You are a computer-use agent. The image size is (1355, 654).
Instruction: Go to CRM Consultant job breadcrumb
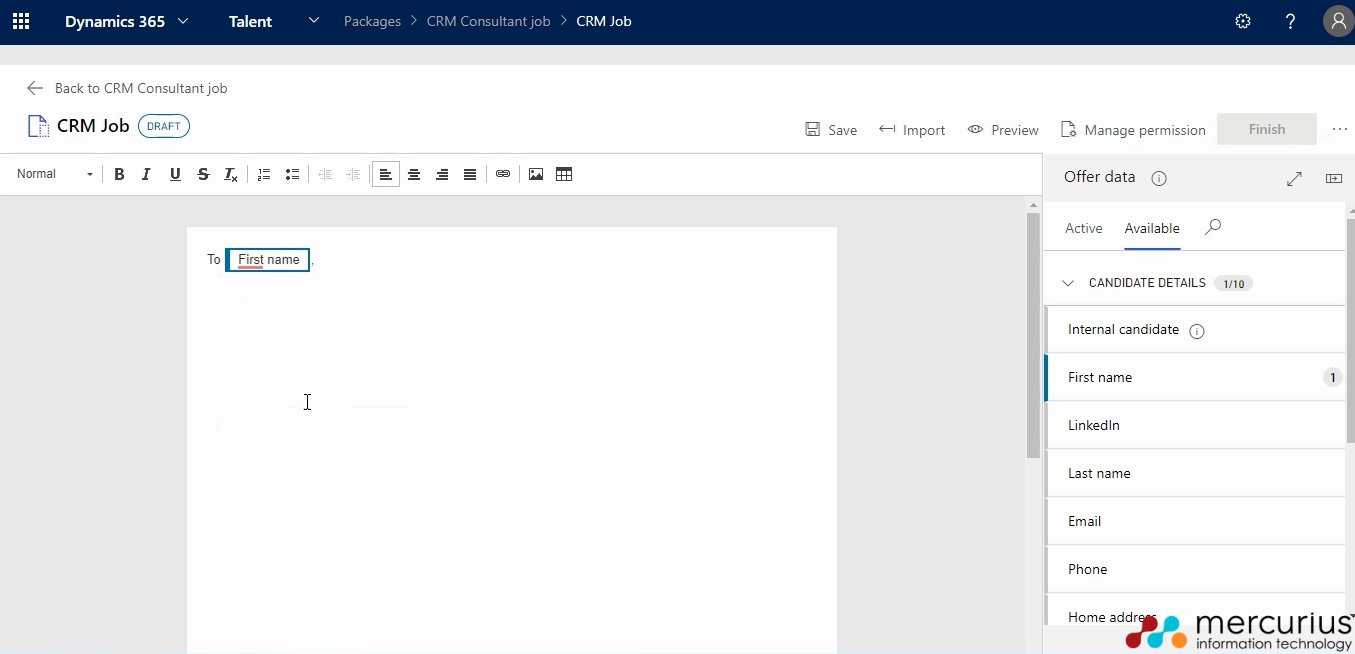click(488, 21)
